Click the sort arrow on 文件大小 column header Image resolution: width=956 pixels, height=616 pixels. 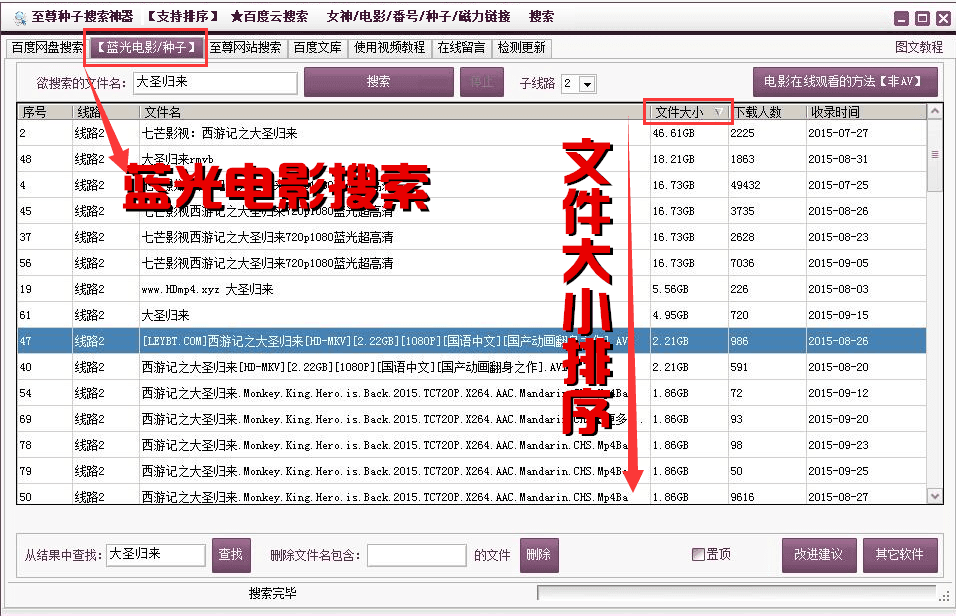coord(718,112)
